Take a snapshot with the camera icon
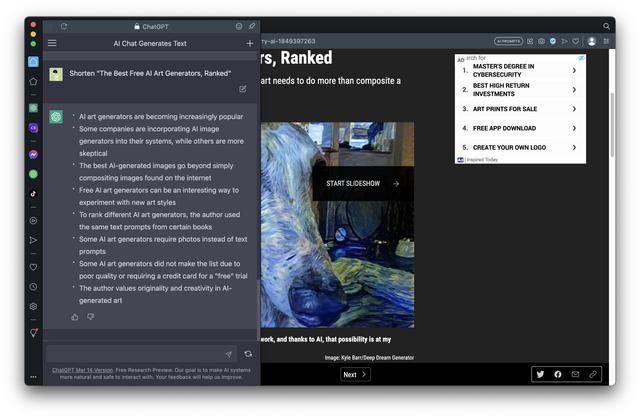 click(x=541, y=41)
